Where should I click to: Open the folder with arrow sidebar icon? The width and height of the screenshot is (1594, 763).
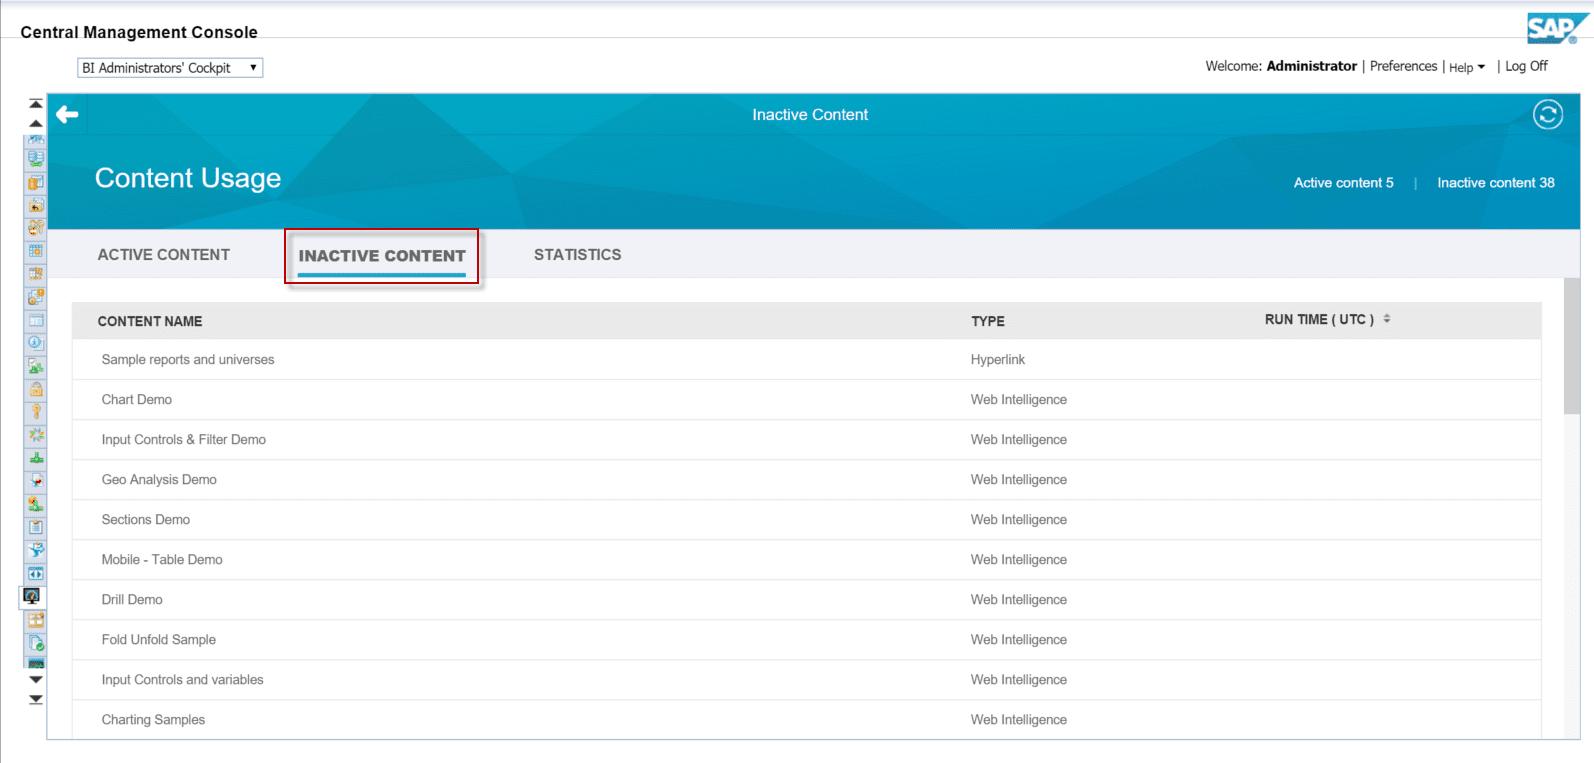click(x=36, y=205)
